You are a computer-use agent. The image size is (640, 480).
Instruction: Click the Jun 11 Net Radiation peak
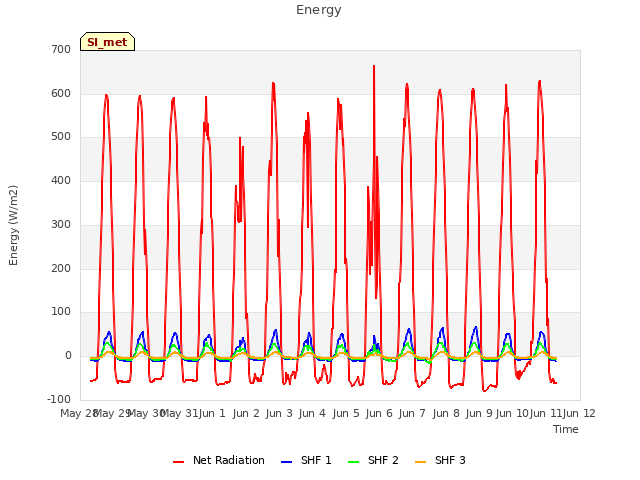pos(540,81)
